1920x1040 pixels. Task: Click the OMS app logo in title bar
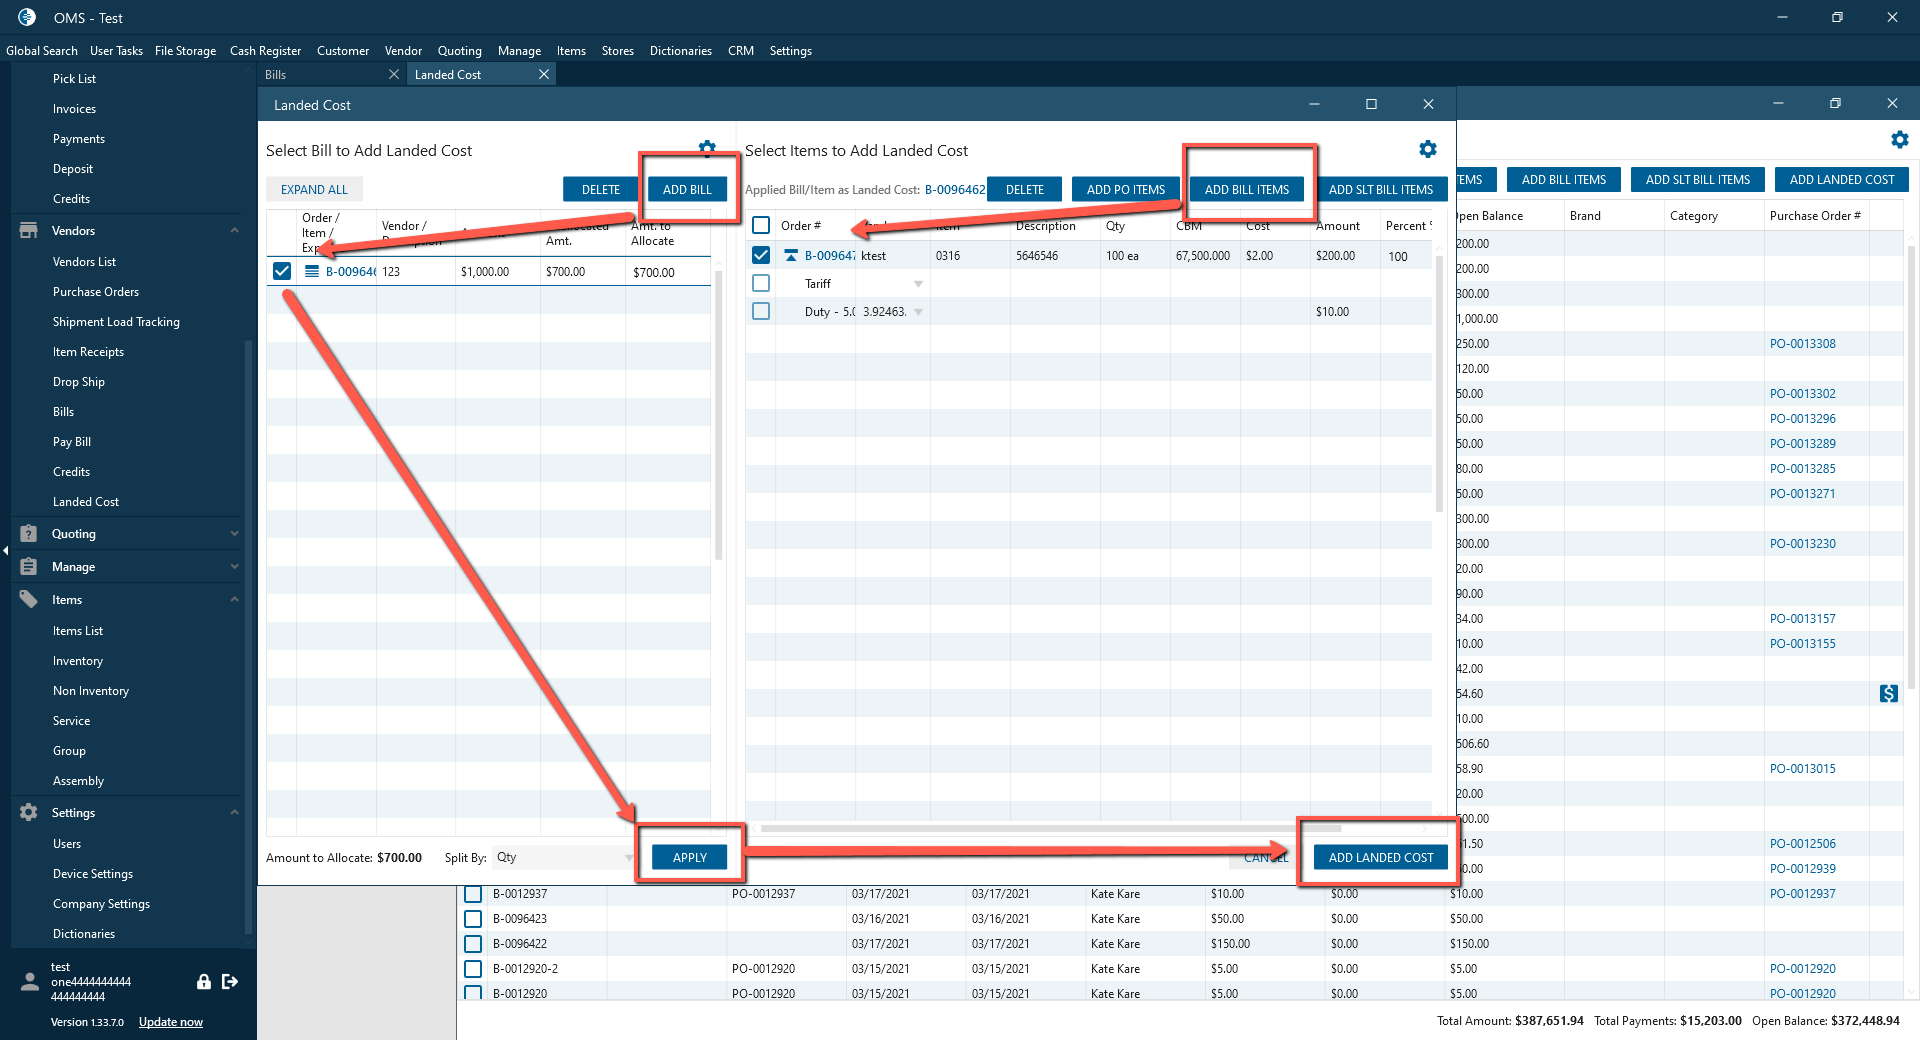tap(27, 17)
